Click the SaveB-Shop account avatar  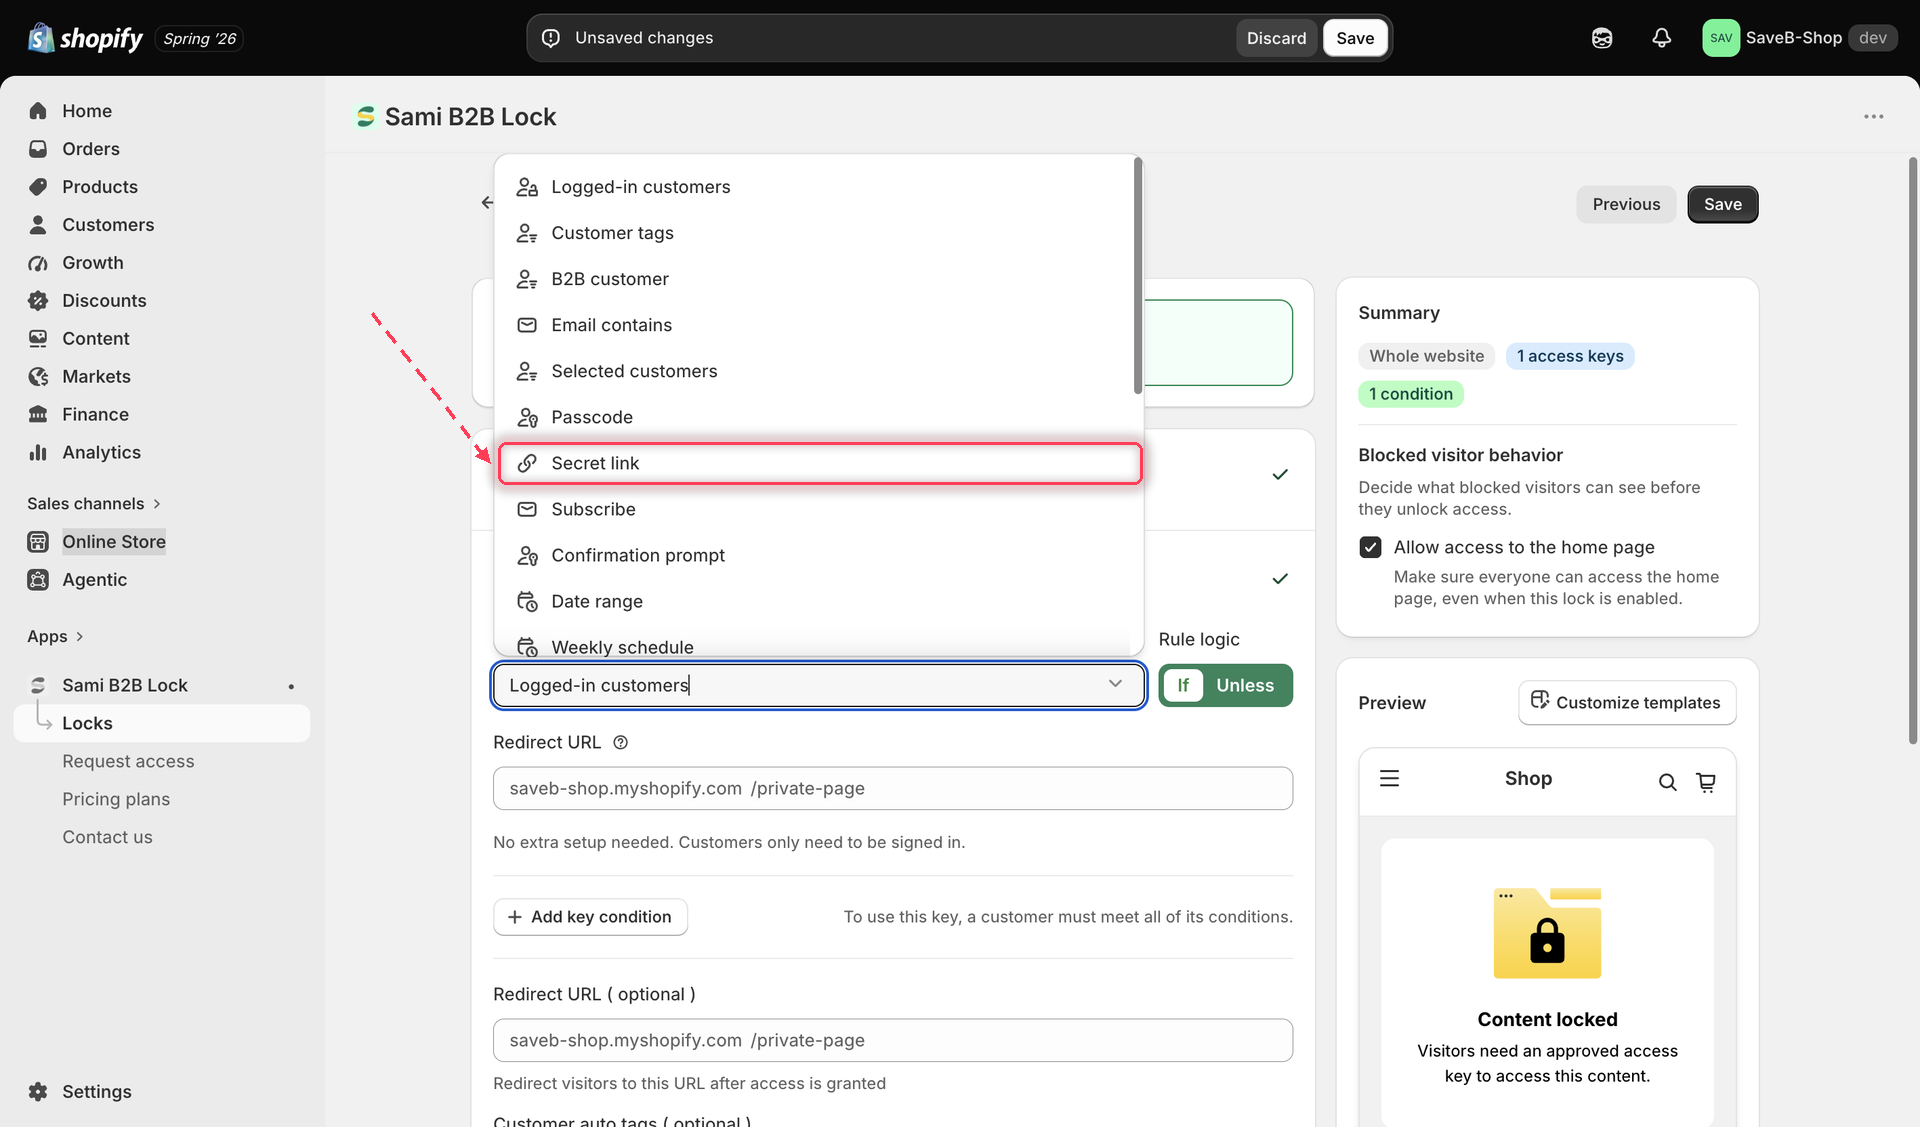coord(1721,38)
